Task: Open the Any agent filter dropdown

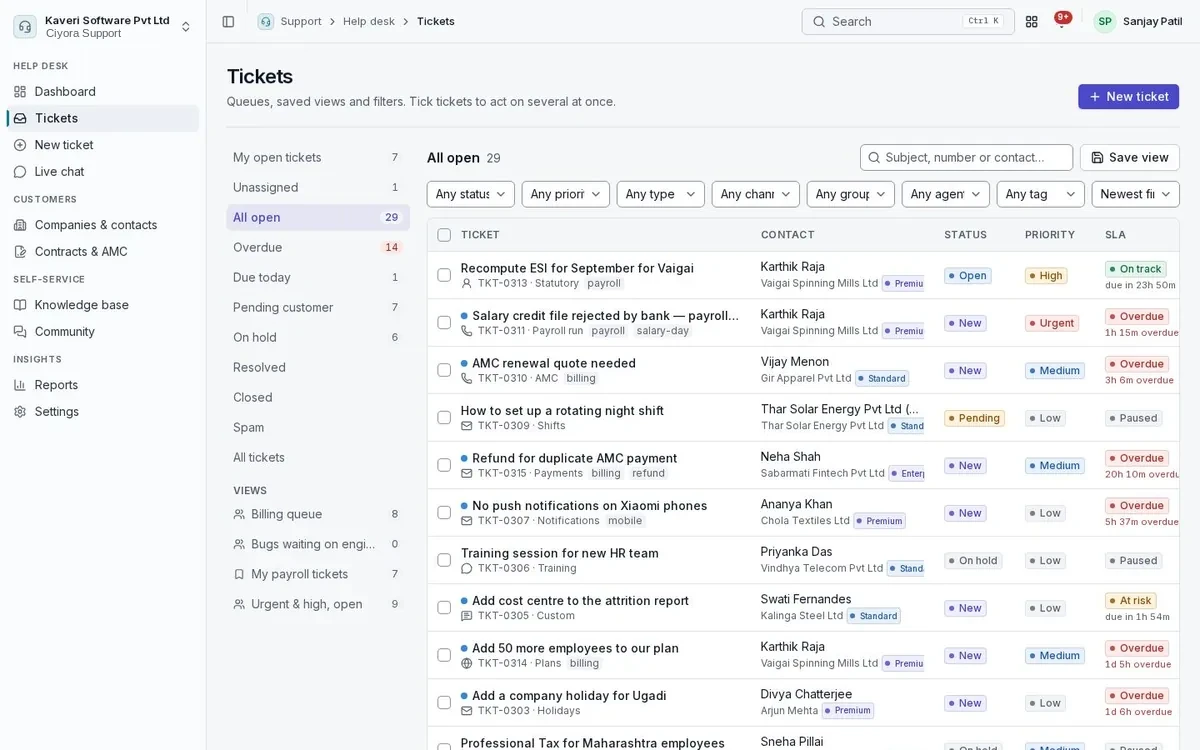Action: pyautogui.click(x=946, y=194)
